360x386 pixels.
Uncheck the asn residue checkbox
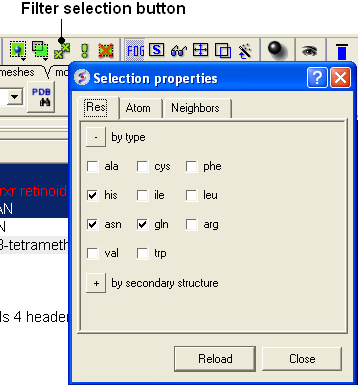(92, 224)
